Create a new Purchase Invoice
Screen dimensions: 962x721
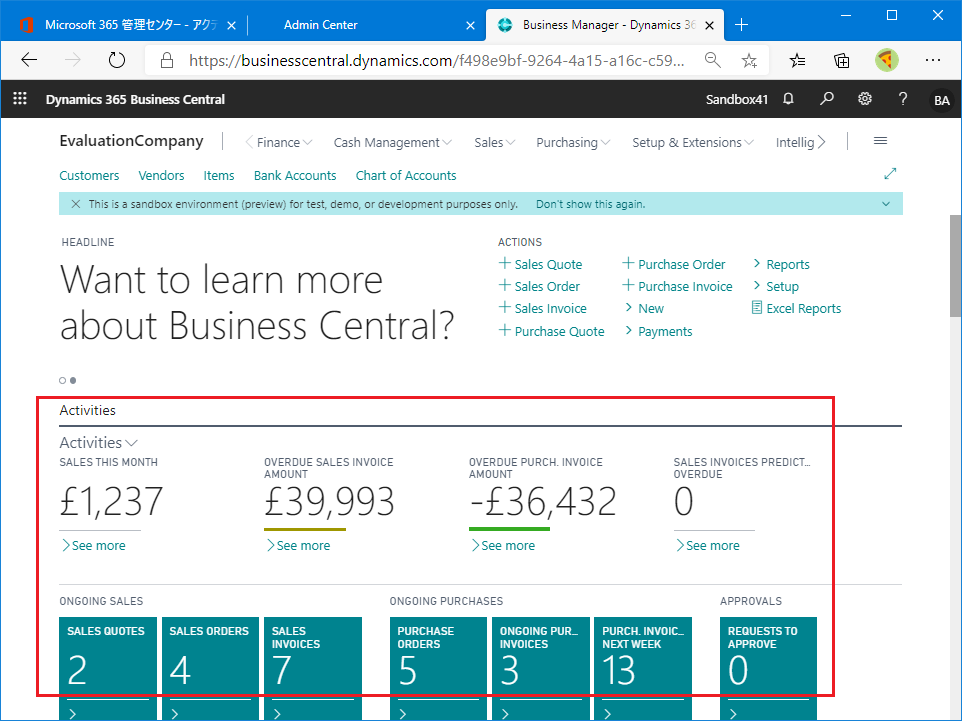(x=677, y=287)
